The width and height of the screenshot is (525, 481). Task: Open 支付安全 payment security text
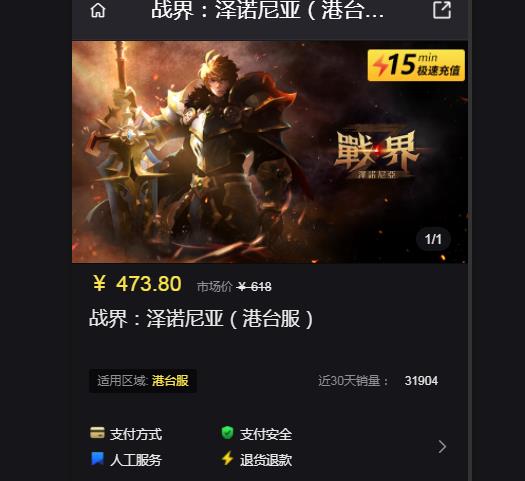(x=266, y=434)
